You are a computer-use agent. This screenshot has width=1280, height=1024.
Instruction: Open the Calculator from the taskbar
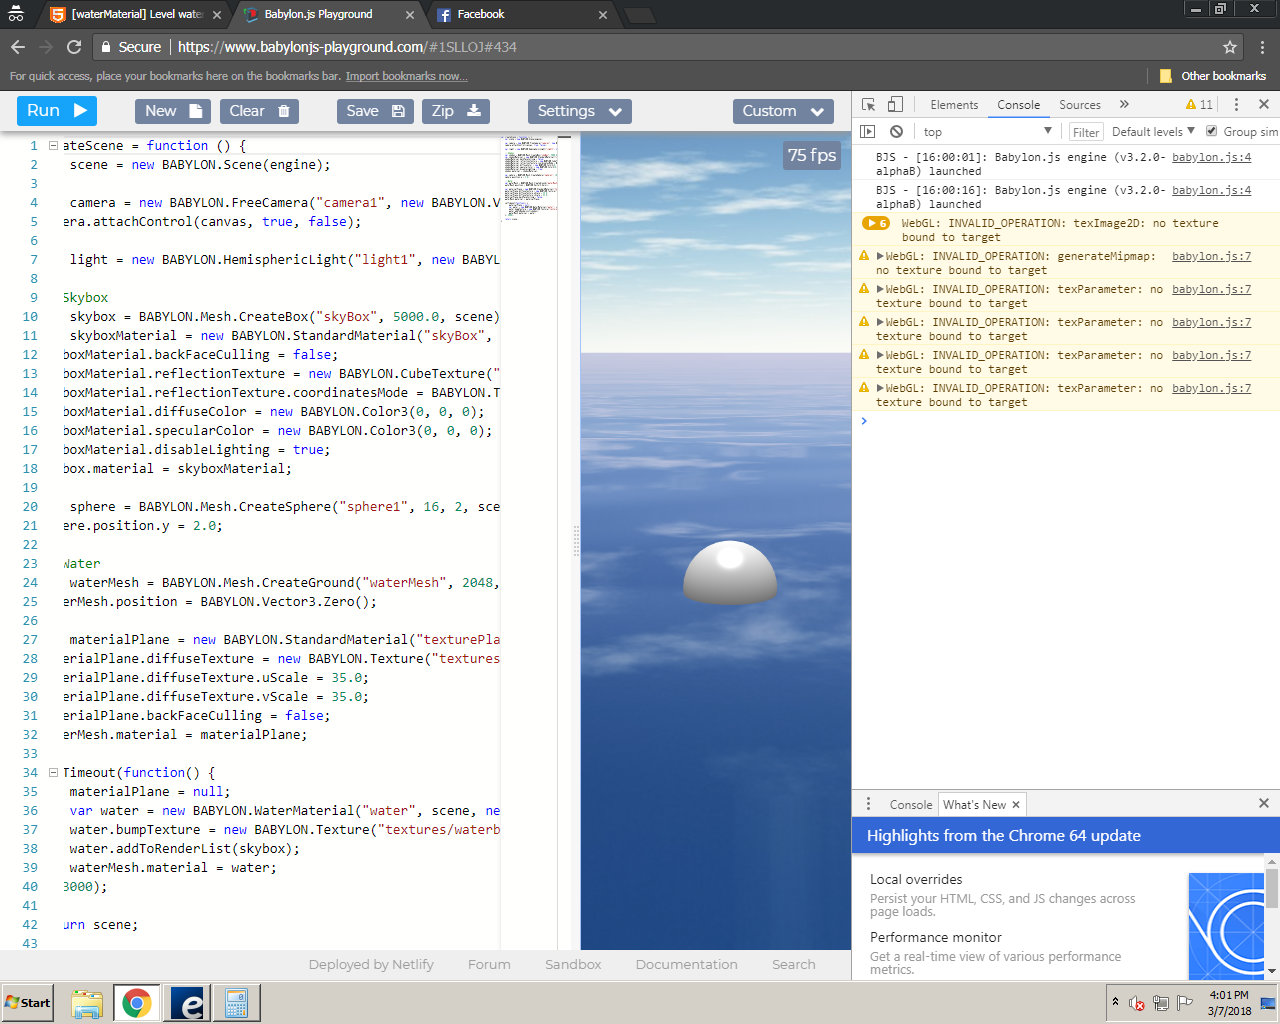[x=236, y=1003]
